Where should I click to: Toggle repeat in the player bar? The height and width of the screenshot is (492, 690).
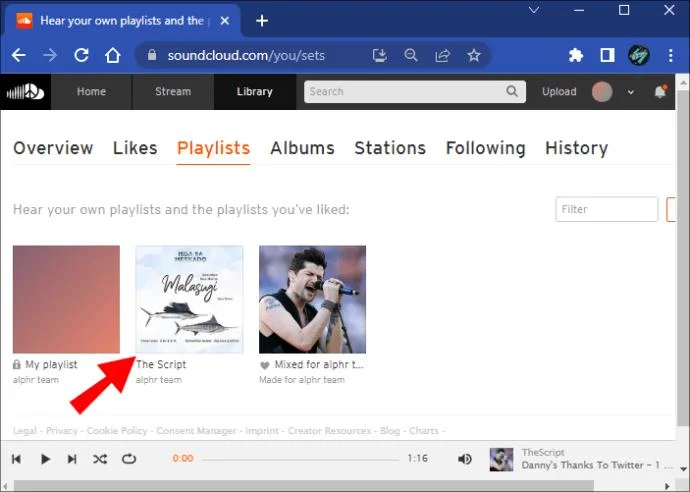point(129,459)
